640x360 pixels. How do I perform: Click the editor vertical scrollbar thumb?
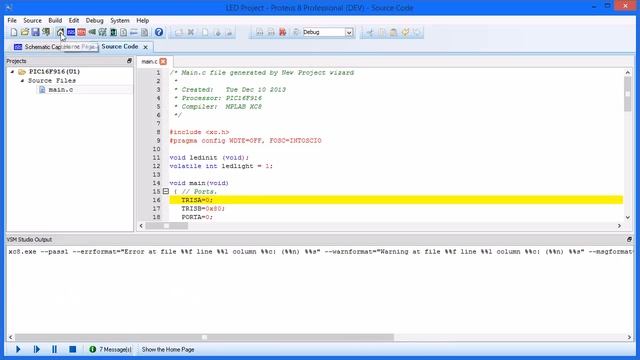click(627, 94)
